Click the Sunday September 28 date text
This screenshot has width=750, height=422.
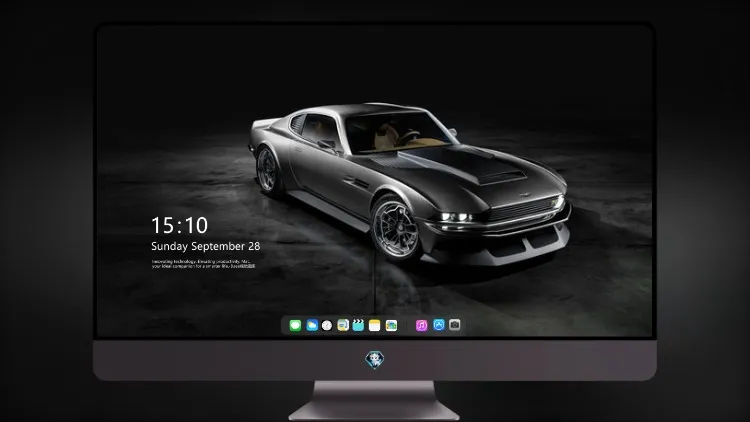click(206, 246)
